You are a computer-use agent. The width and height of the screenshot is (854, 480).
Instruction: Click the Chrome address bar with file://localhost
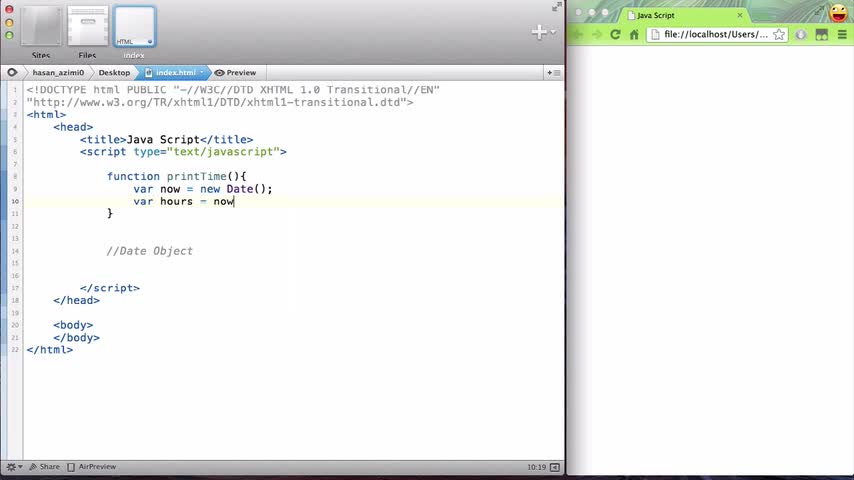pos(717,34)
